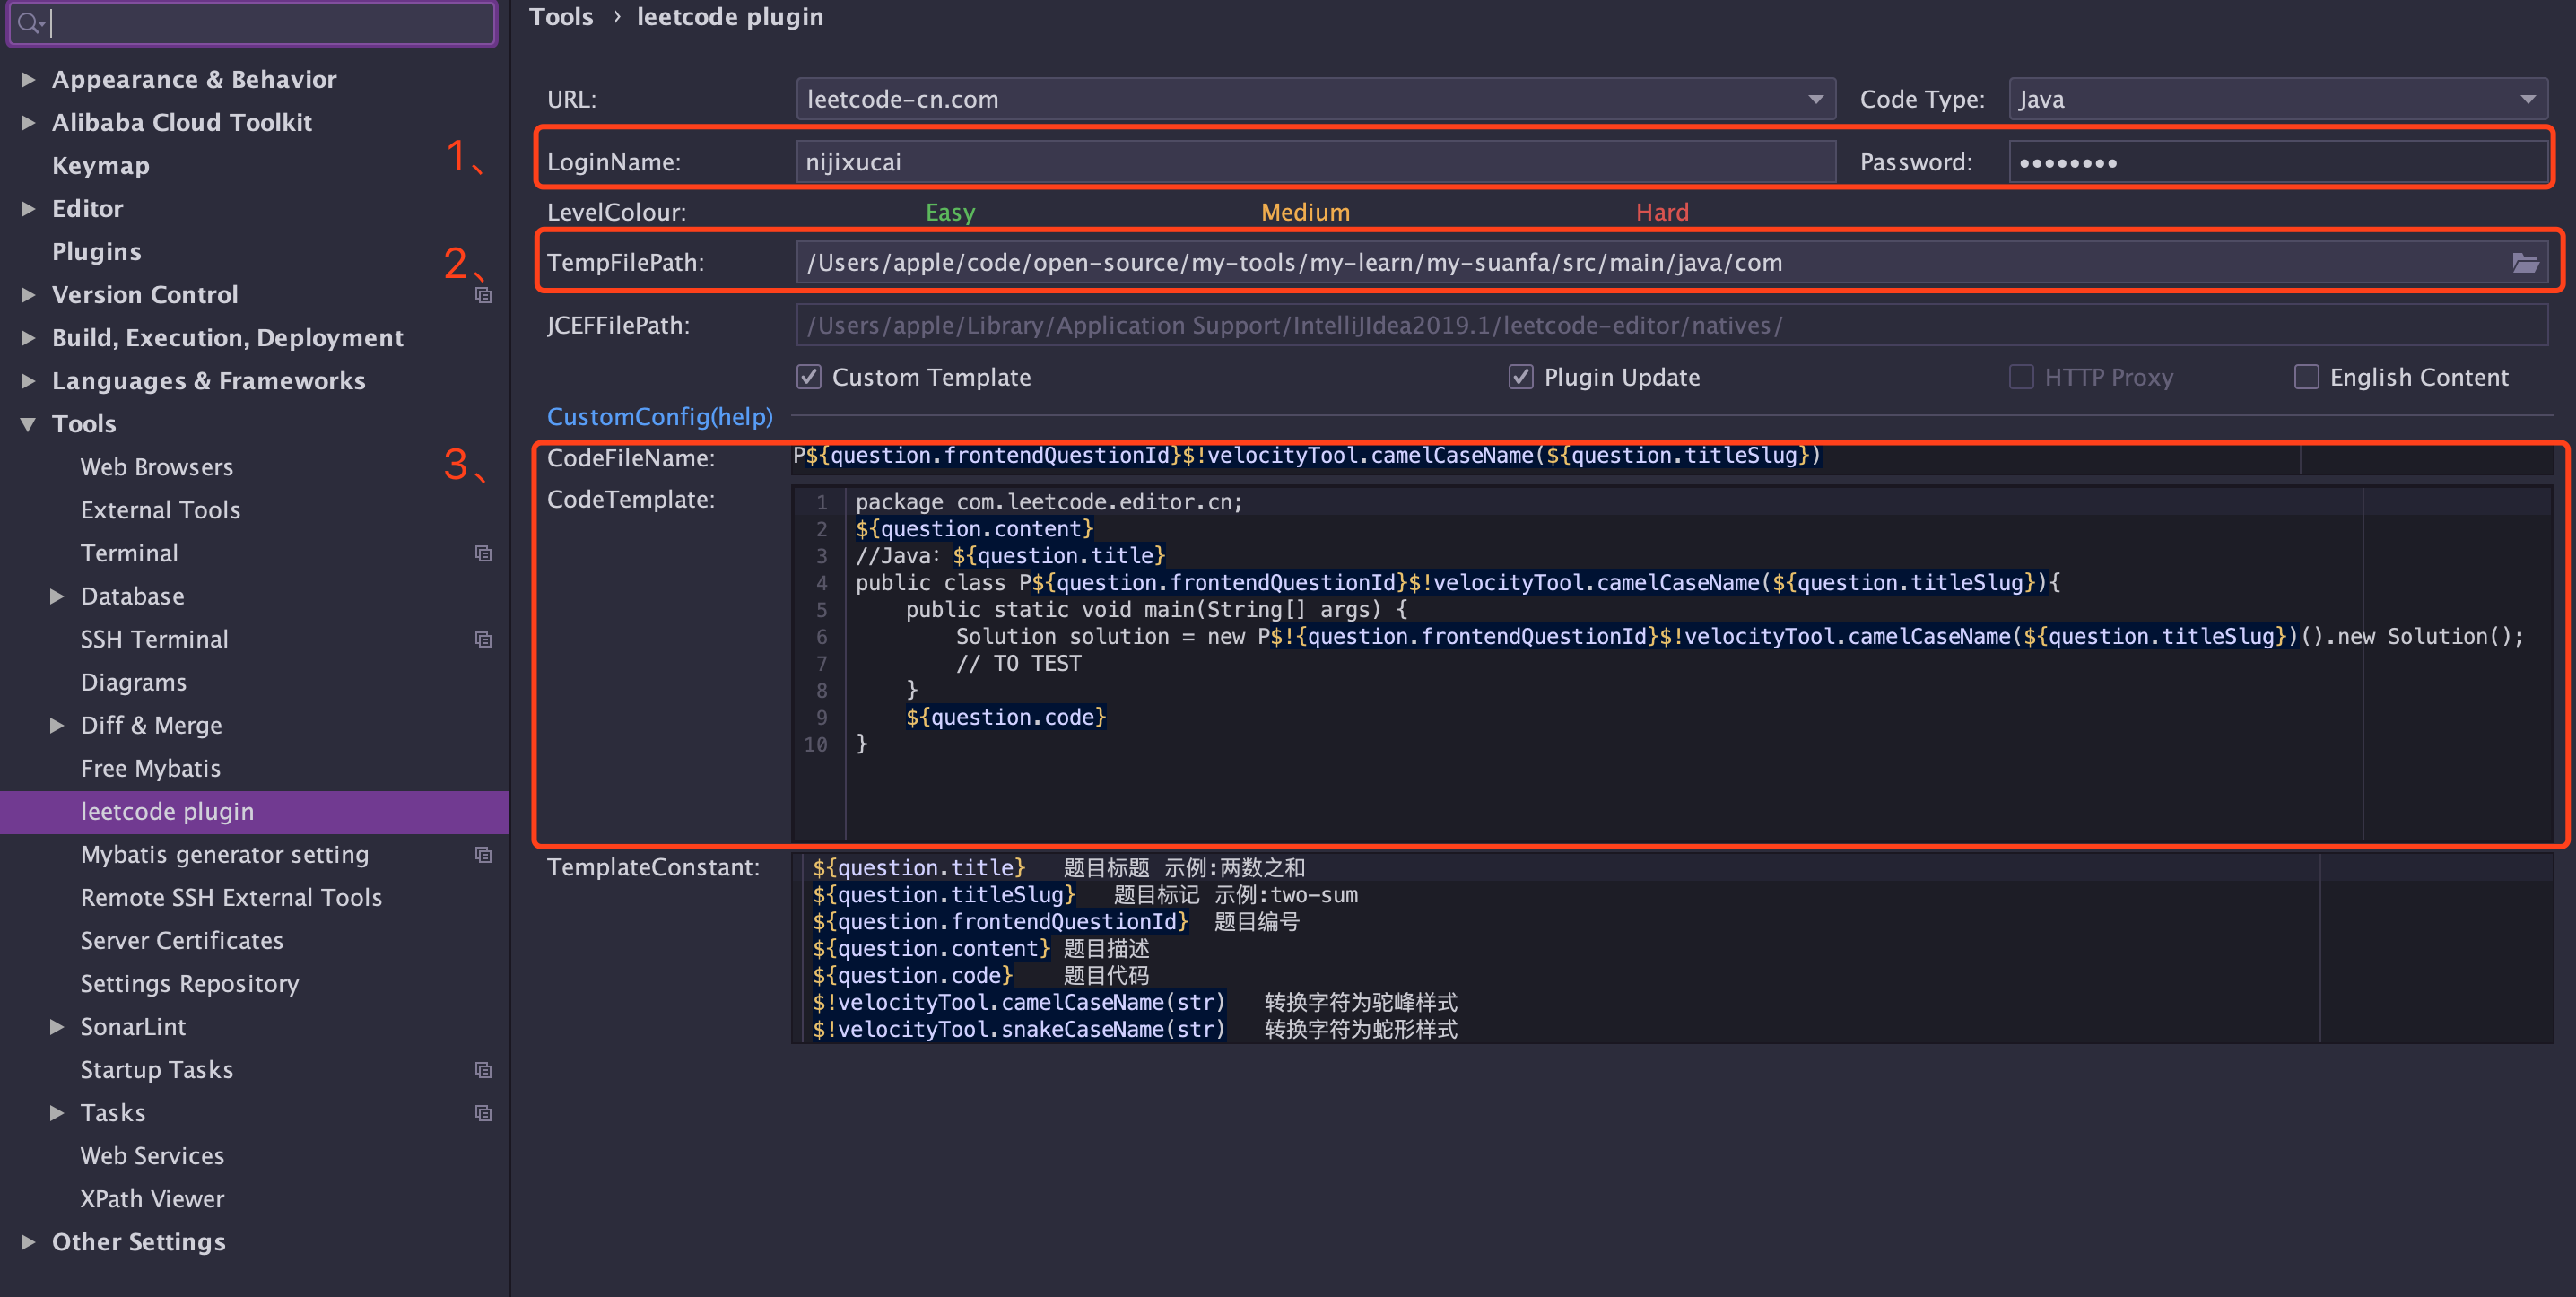This screenshot has width=2576, height=1297.
Task: Click into the LoginName input field
Action: [x=1314, y=162]
